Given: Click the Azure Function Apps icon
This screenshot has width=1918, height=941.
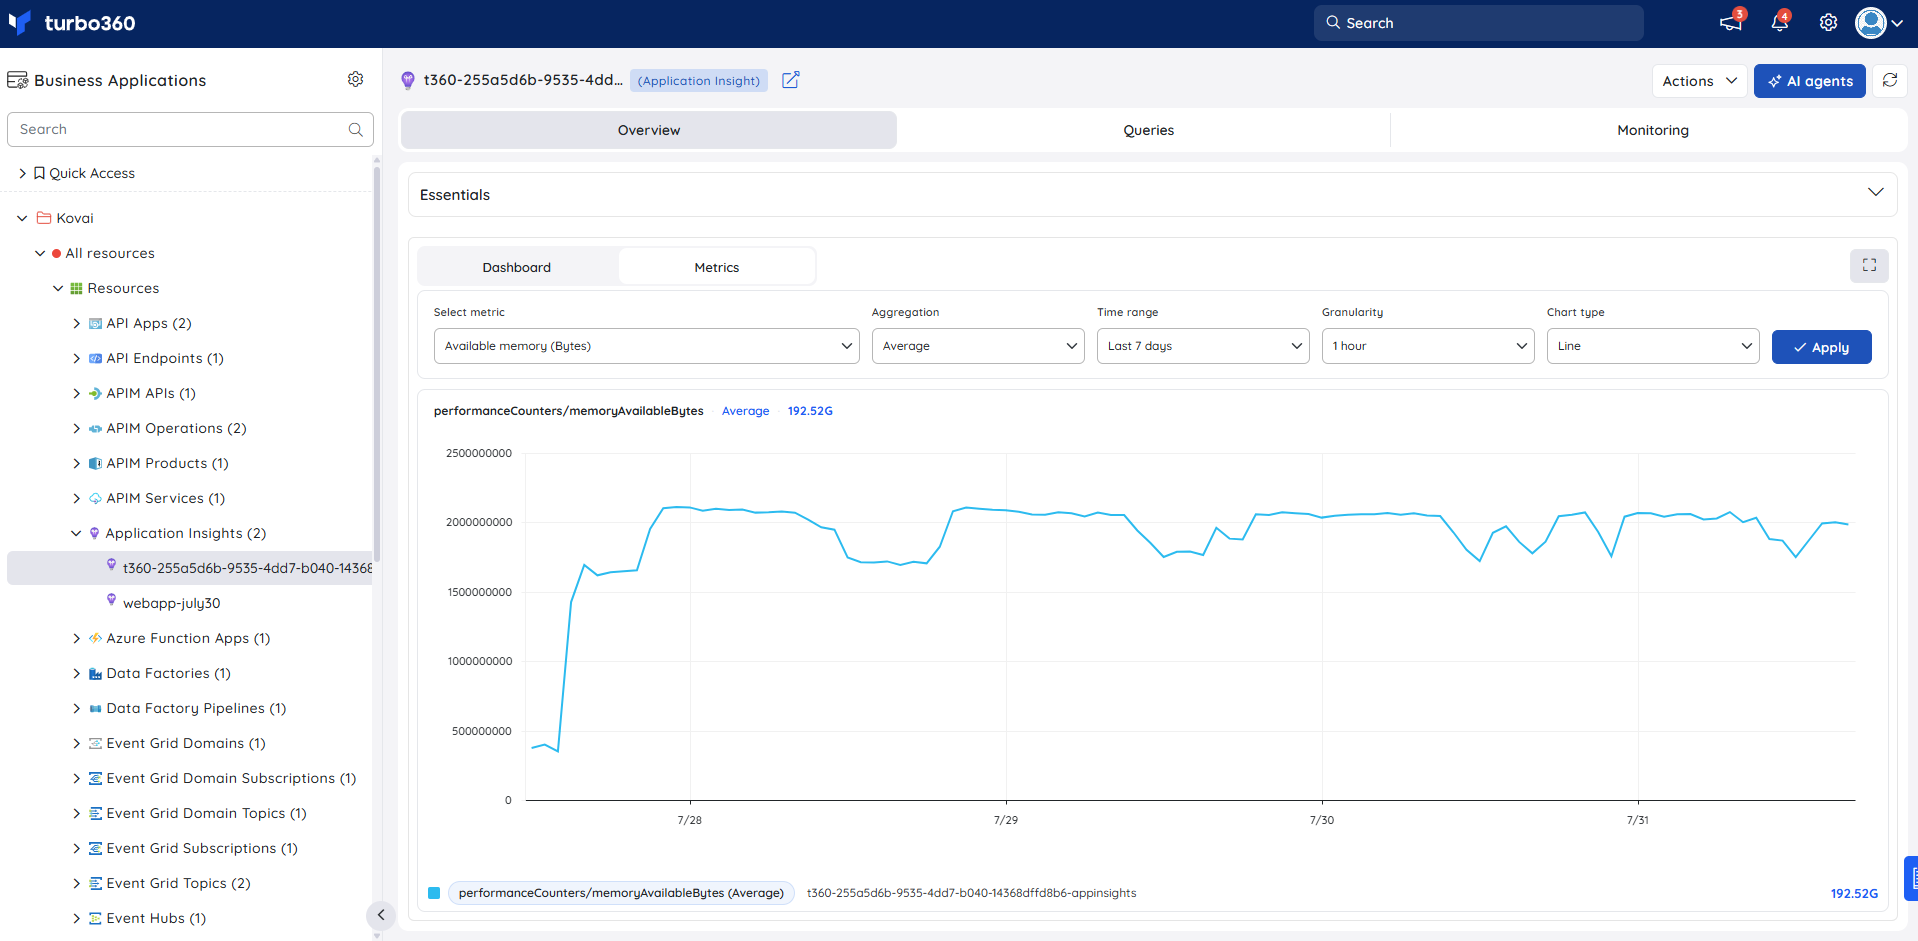Looking at the screenshot, I should [x=95, y=638].
